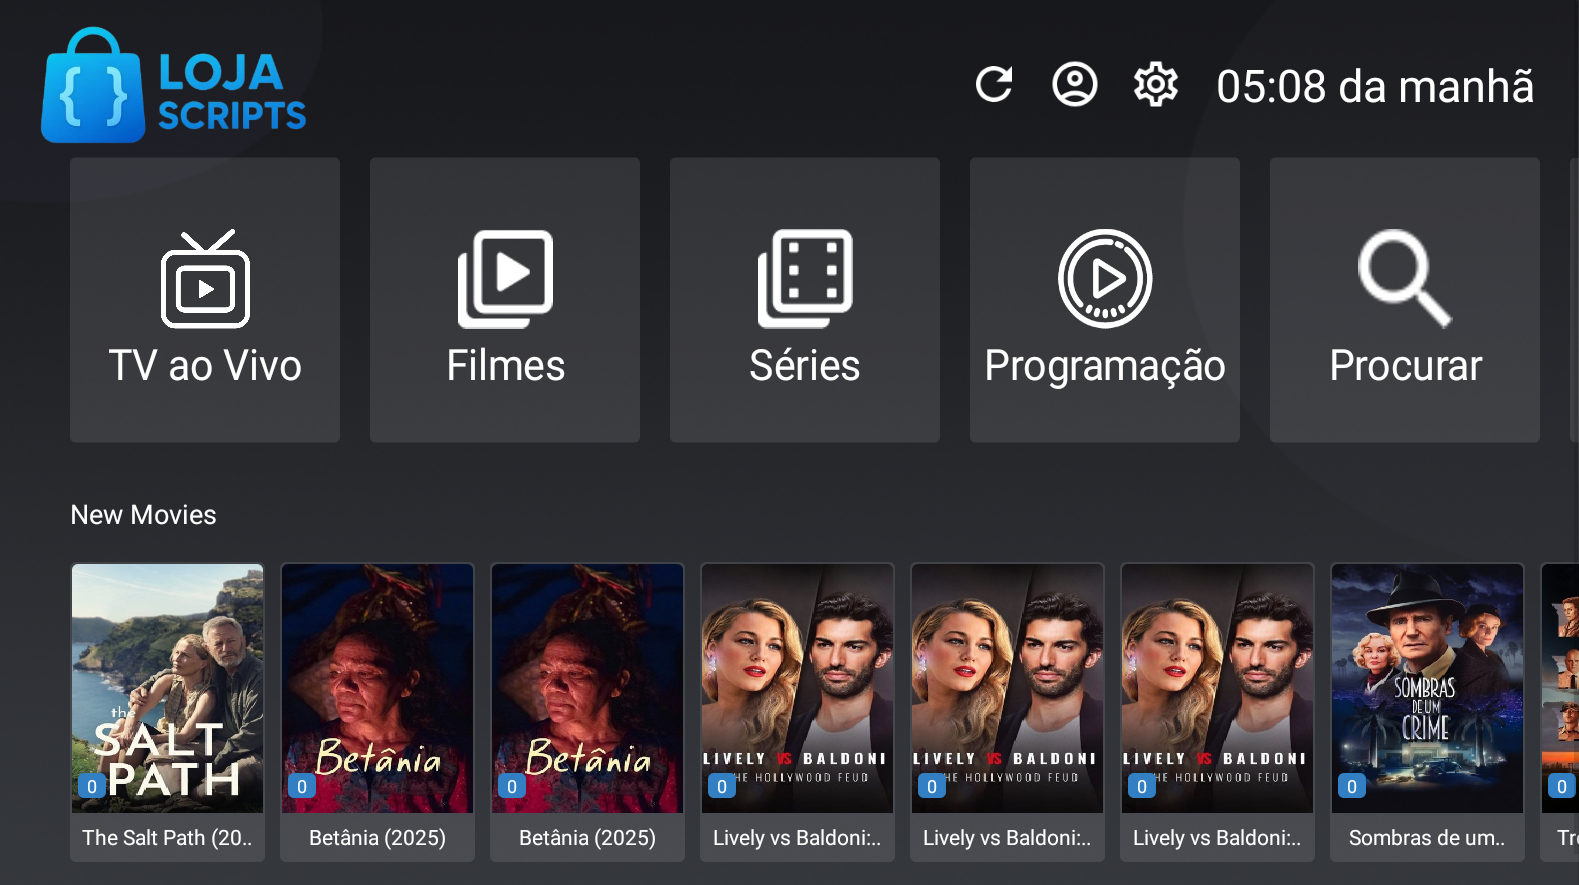Click the refresh icon in the header
The width and height of the screenshot is (1579, 885).
click(x=994, y=85)
